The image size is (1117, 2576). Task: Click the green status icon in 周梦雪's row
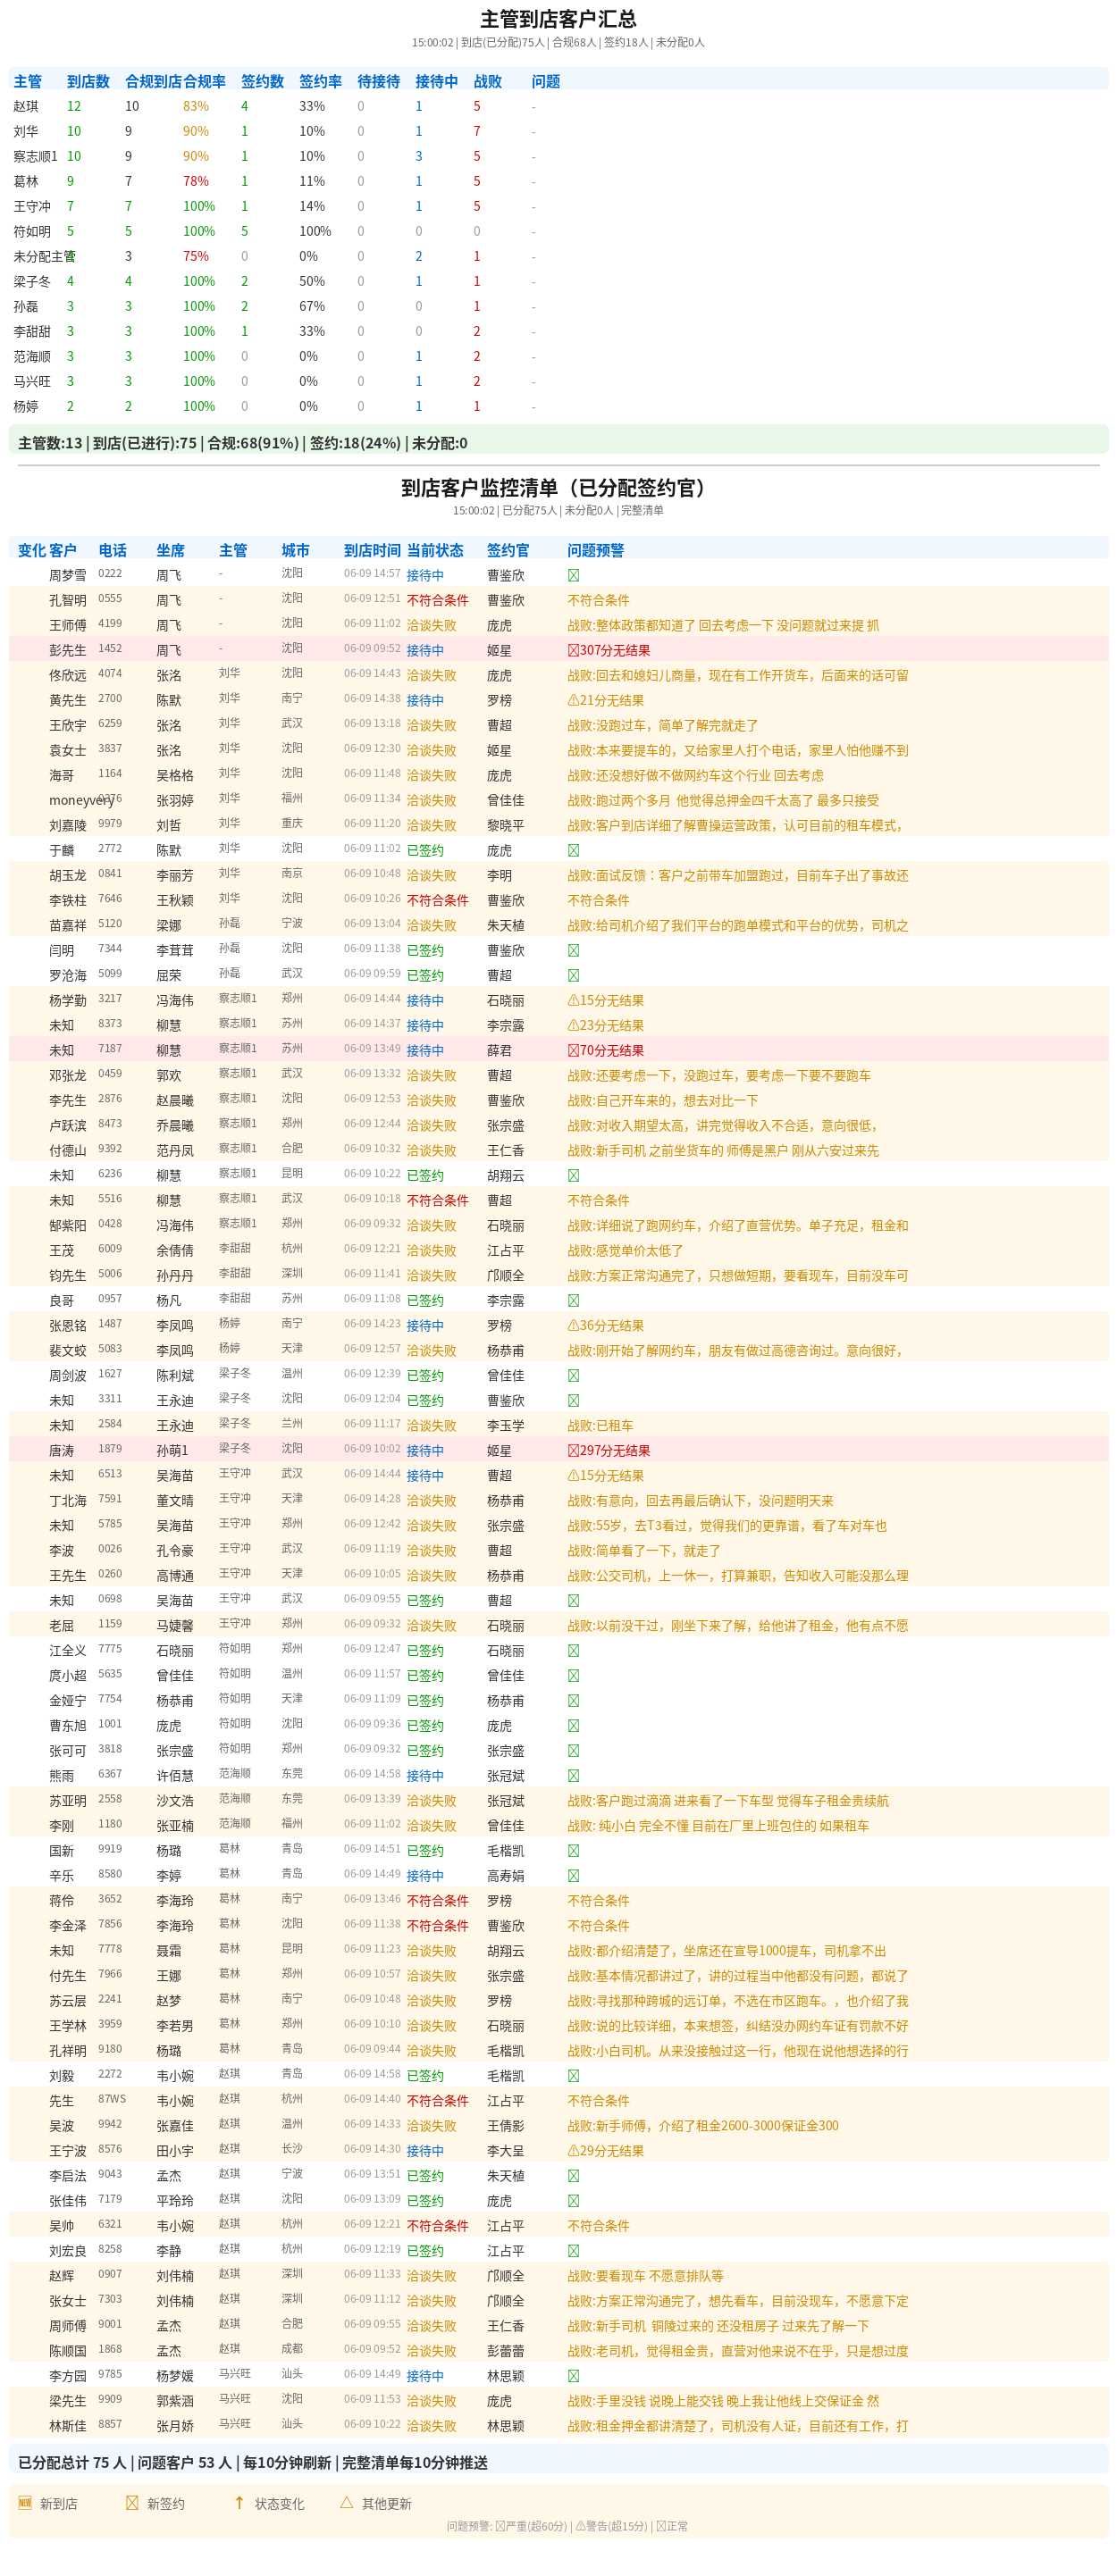[x=573, y=575]
